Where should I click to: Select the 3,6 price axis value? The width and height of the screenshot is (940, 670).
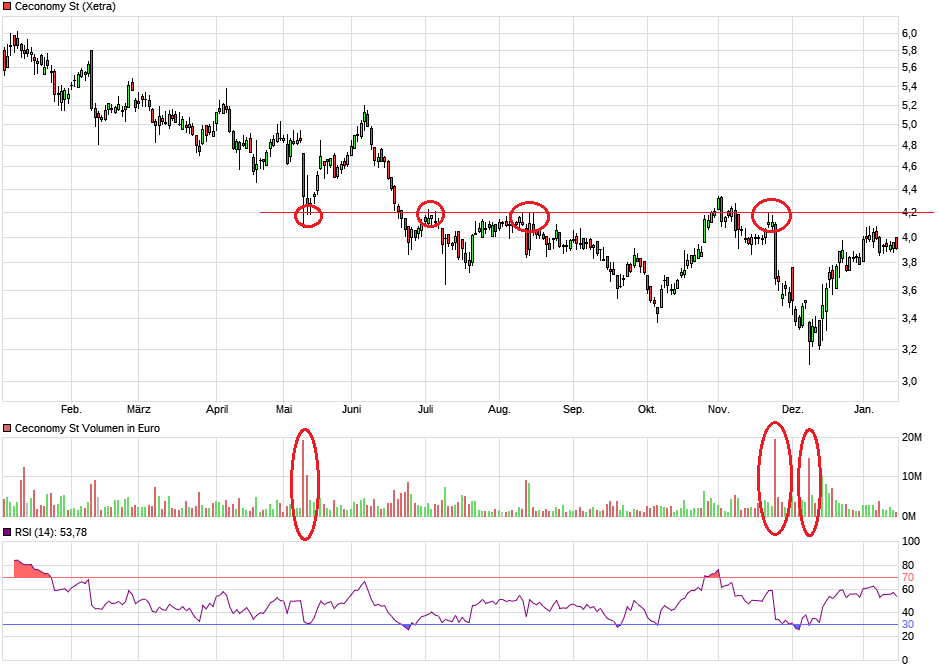[x=909, y=291]
